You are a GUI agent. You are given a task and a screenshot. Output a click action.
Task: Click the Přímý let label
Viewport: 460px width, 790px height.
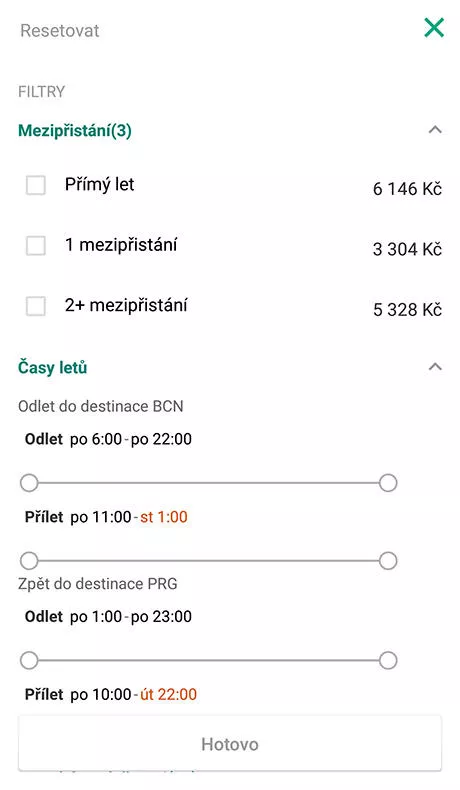pyautogui.click(x=99, y=185)
